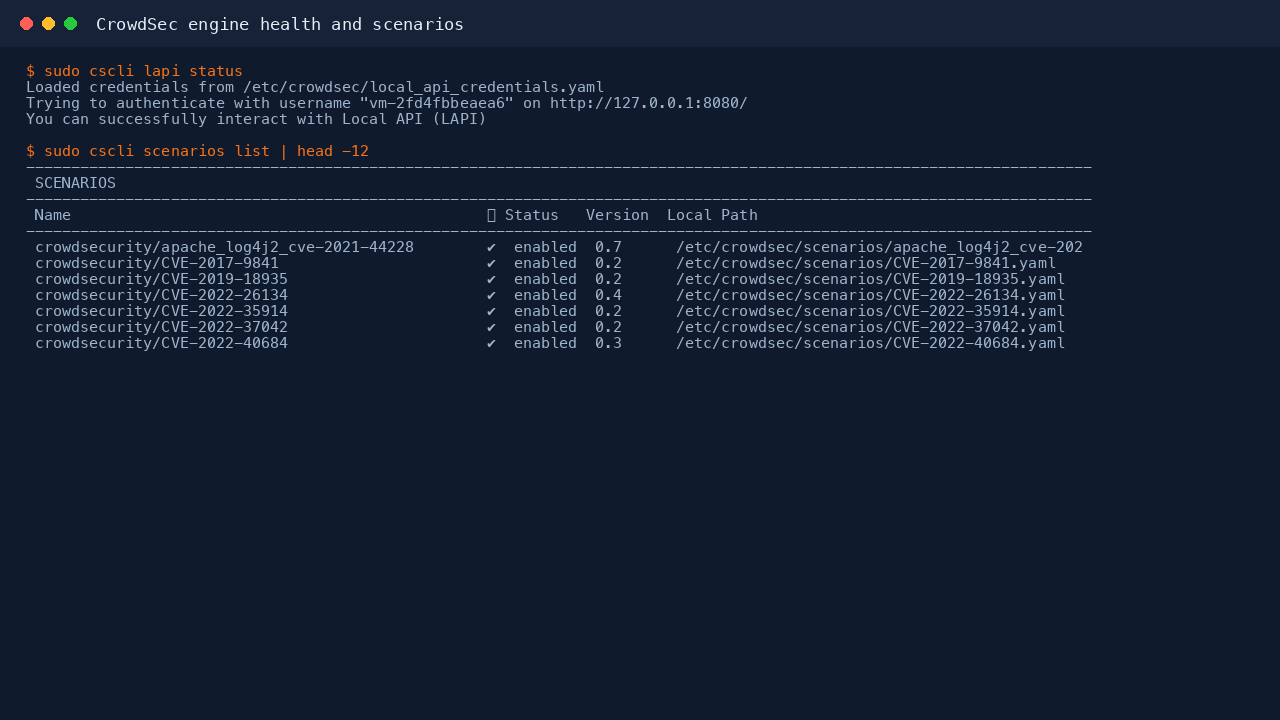
Task: Click the red close window dot
Action: click(26, 24)
